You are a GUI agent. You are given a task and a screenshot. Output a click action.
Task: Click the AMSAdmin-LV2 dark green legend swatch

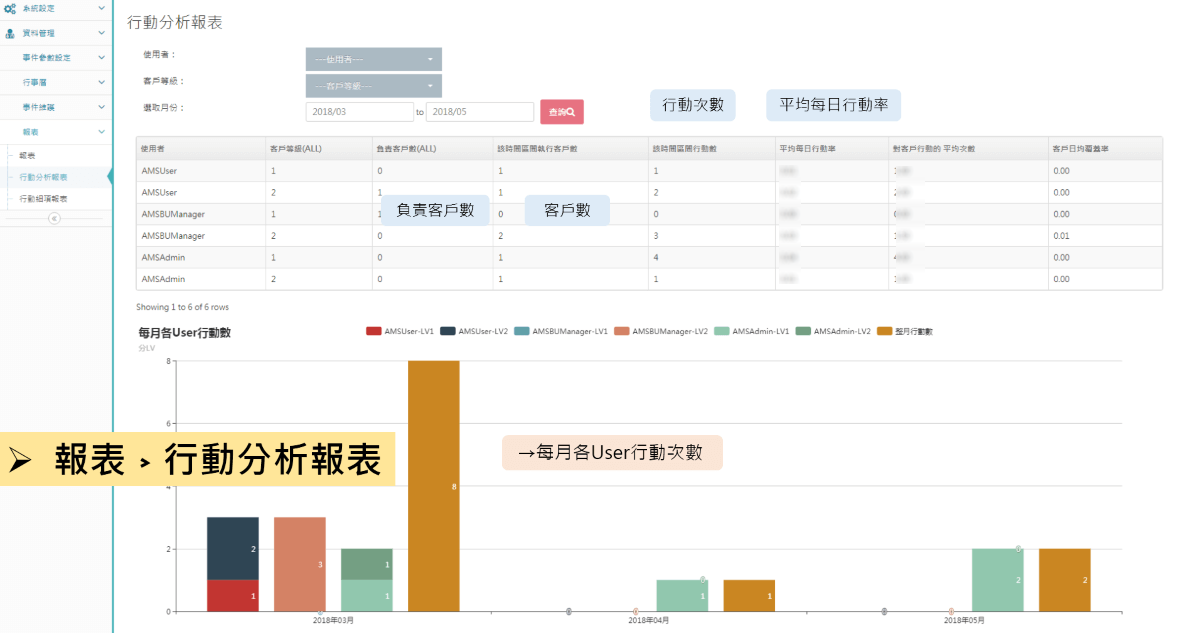coord(803,331)
